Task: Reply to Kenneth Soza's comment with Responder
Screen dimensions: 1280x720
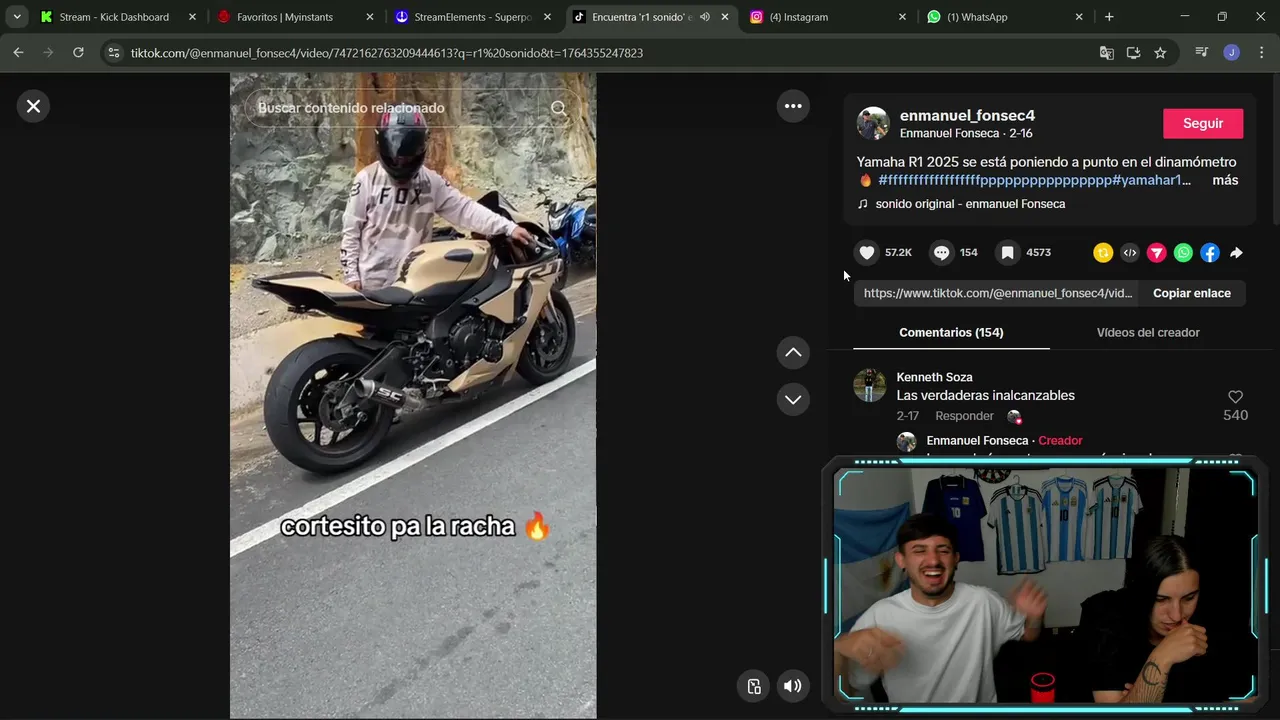Action: click(964, 416)
